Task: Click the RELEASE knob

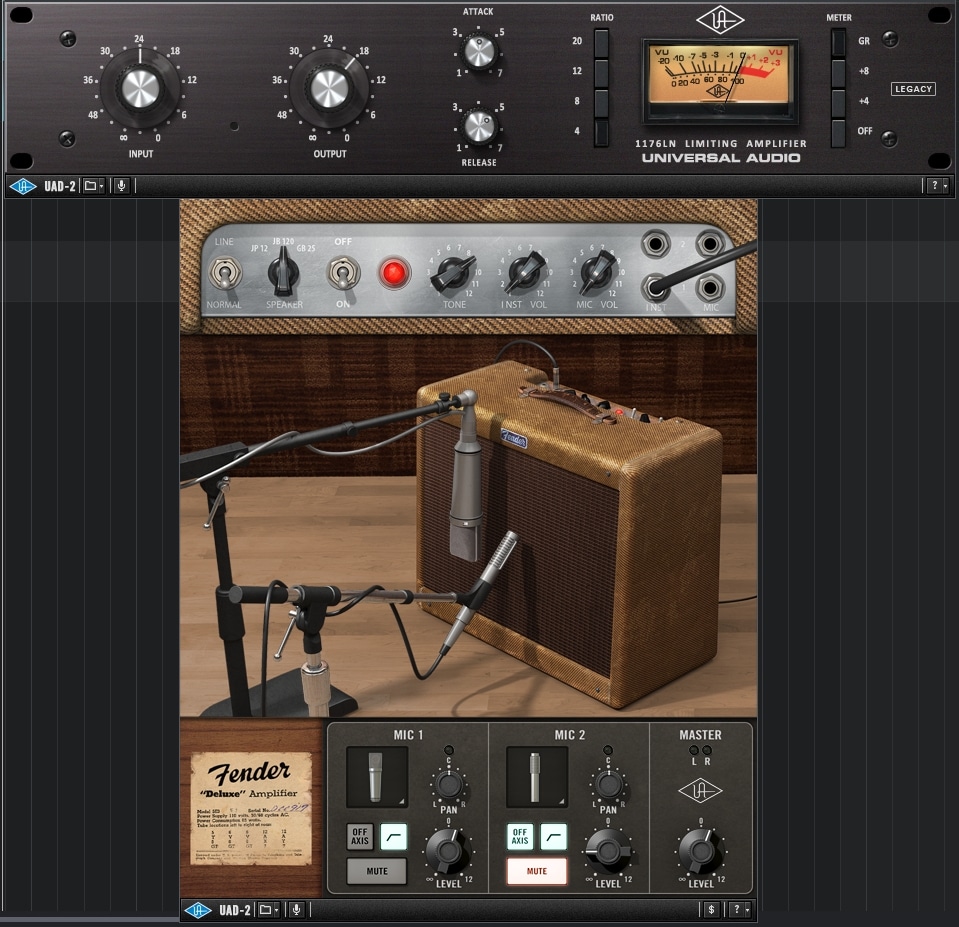Action: (480, 127)
